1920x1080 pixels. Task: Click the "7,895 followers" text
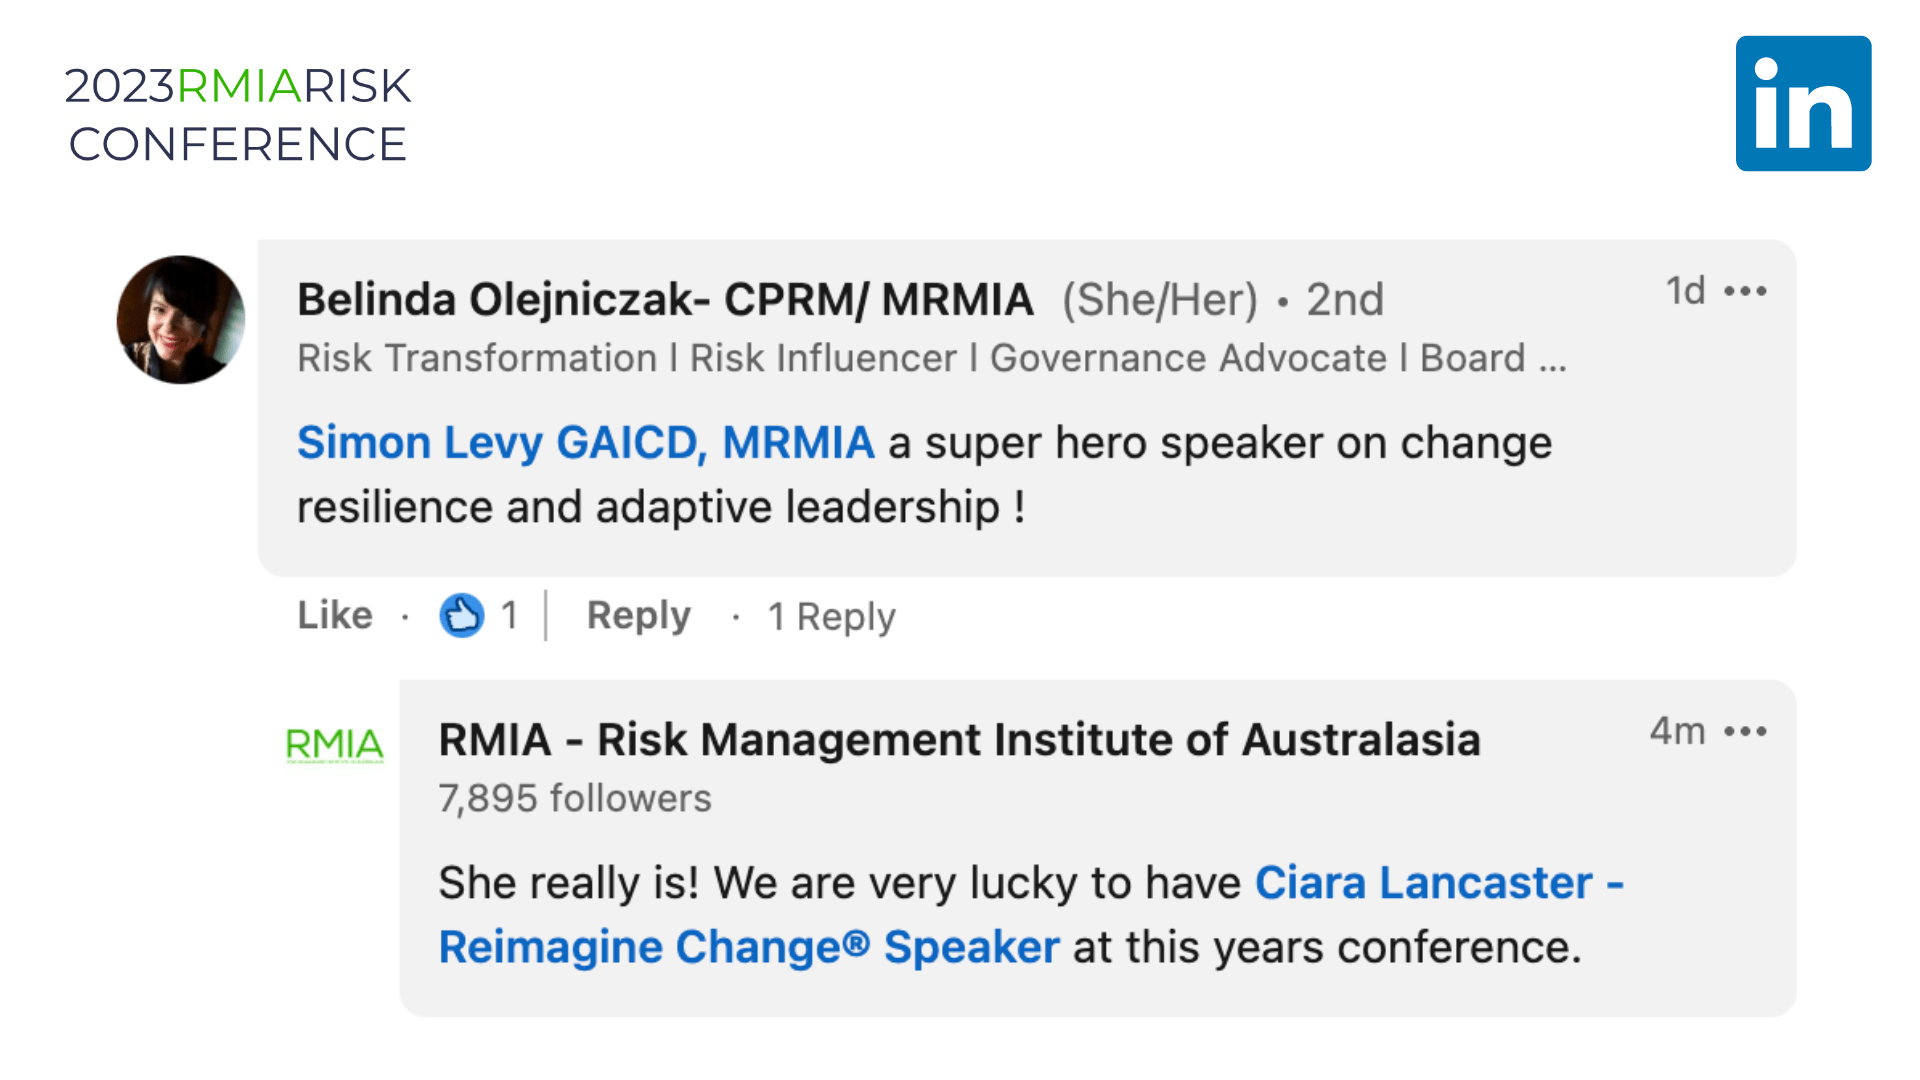click(575, 798)
